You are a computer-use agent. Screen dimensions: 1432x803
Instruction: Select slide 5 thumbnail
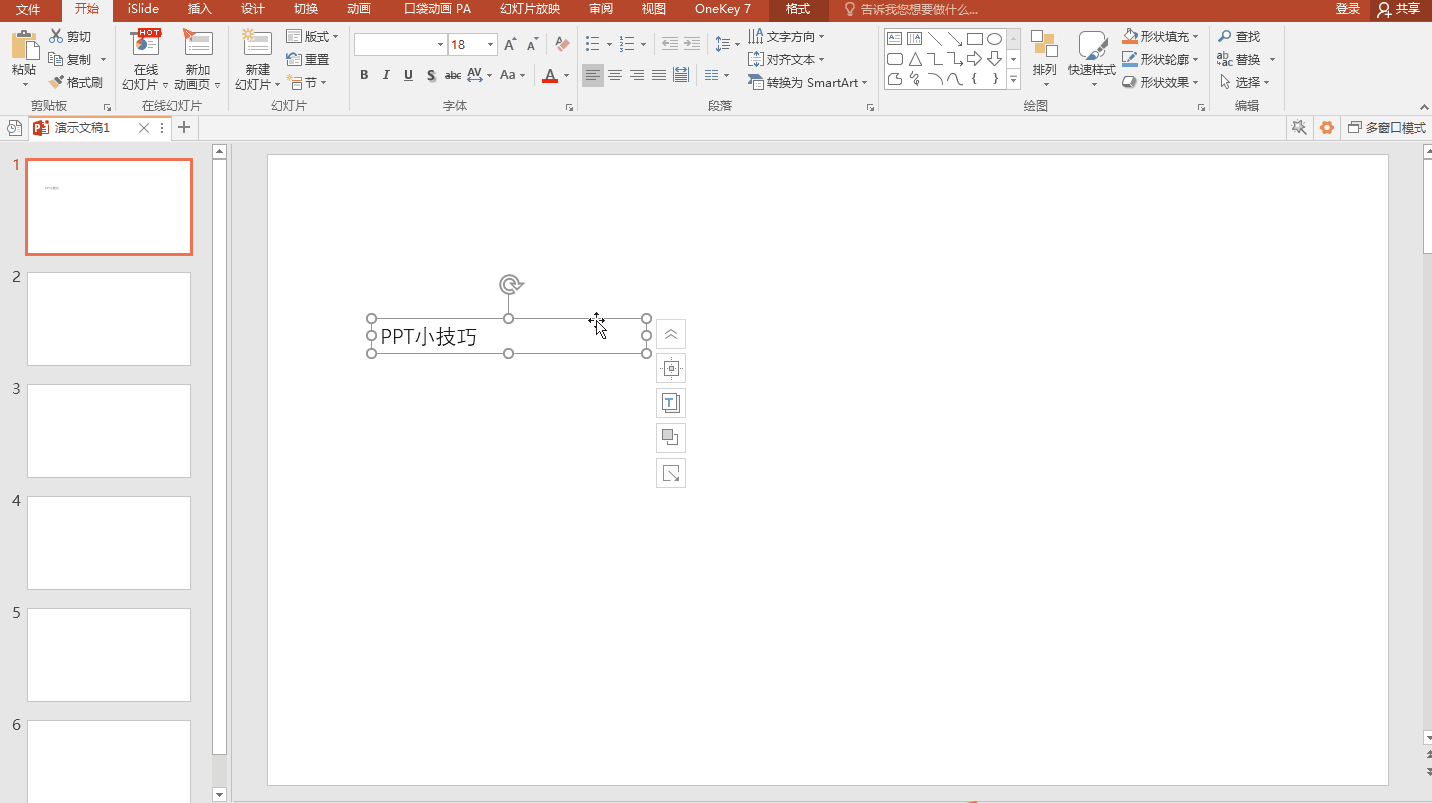pos(109,655)
